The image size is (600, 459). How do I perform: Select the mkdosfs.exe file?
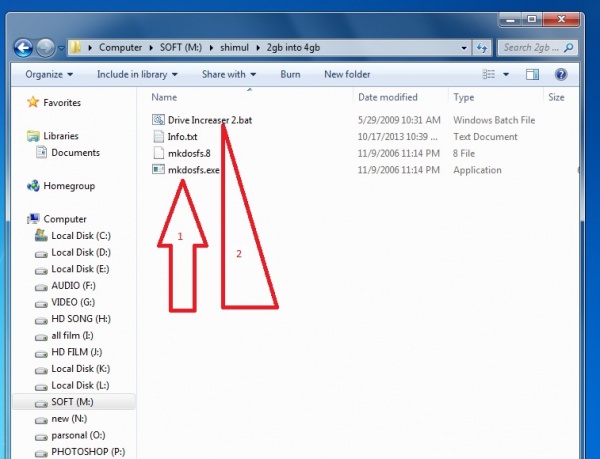click(x=194, y=170)
